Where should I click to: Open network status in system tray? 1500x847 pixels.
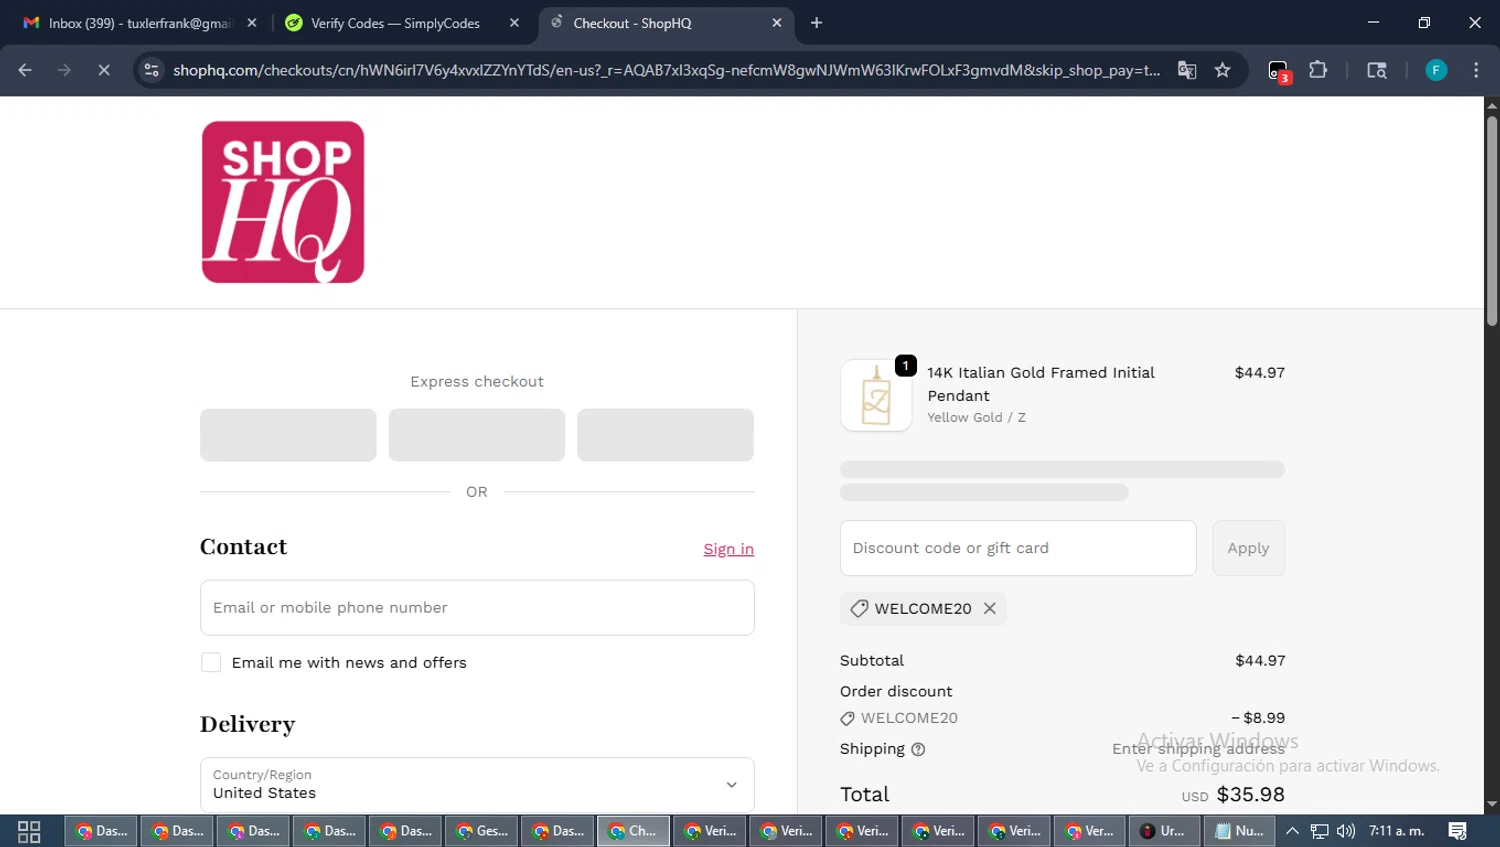click(1320, 831)
